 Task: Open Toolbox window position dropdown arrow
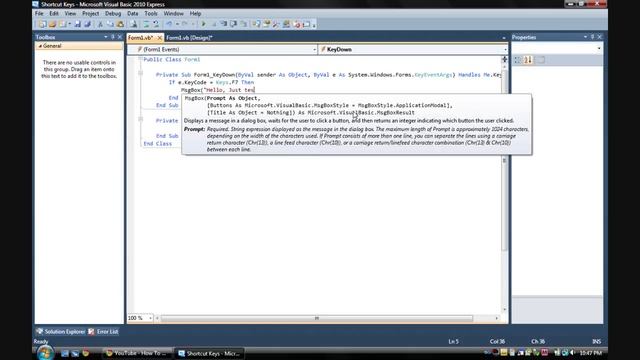tap(106, 37)
